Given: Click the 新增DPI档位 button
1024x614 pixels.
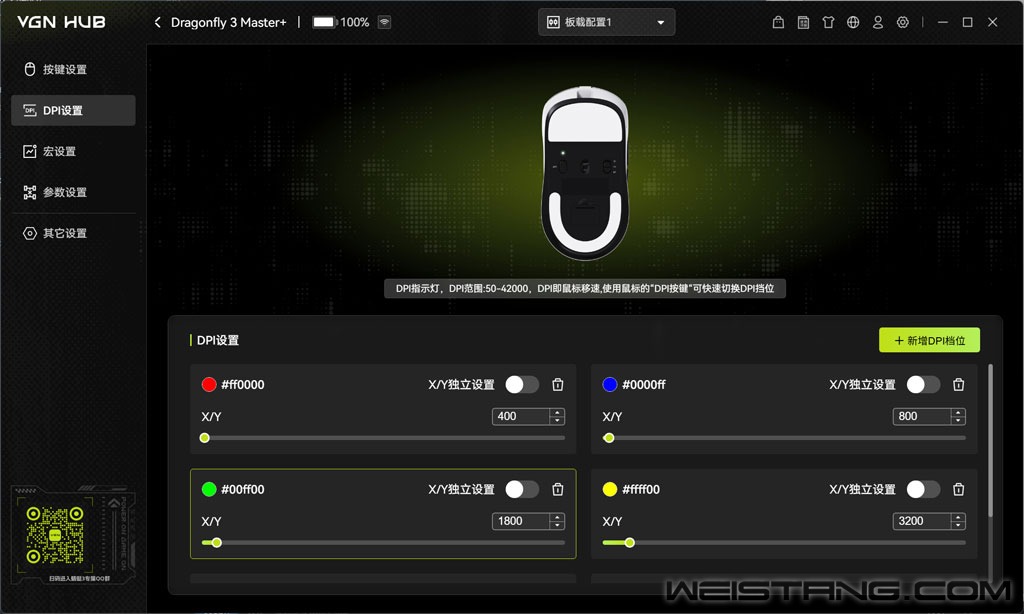Looking at the screenshot, I should pyautogui.click(x=929, y=340).
